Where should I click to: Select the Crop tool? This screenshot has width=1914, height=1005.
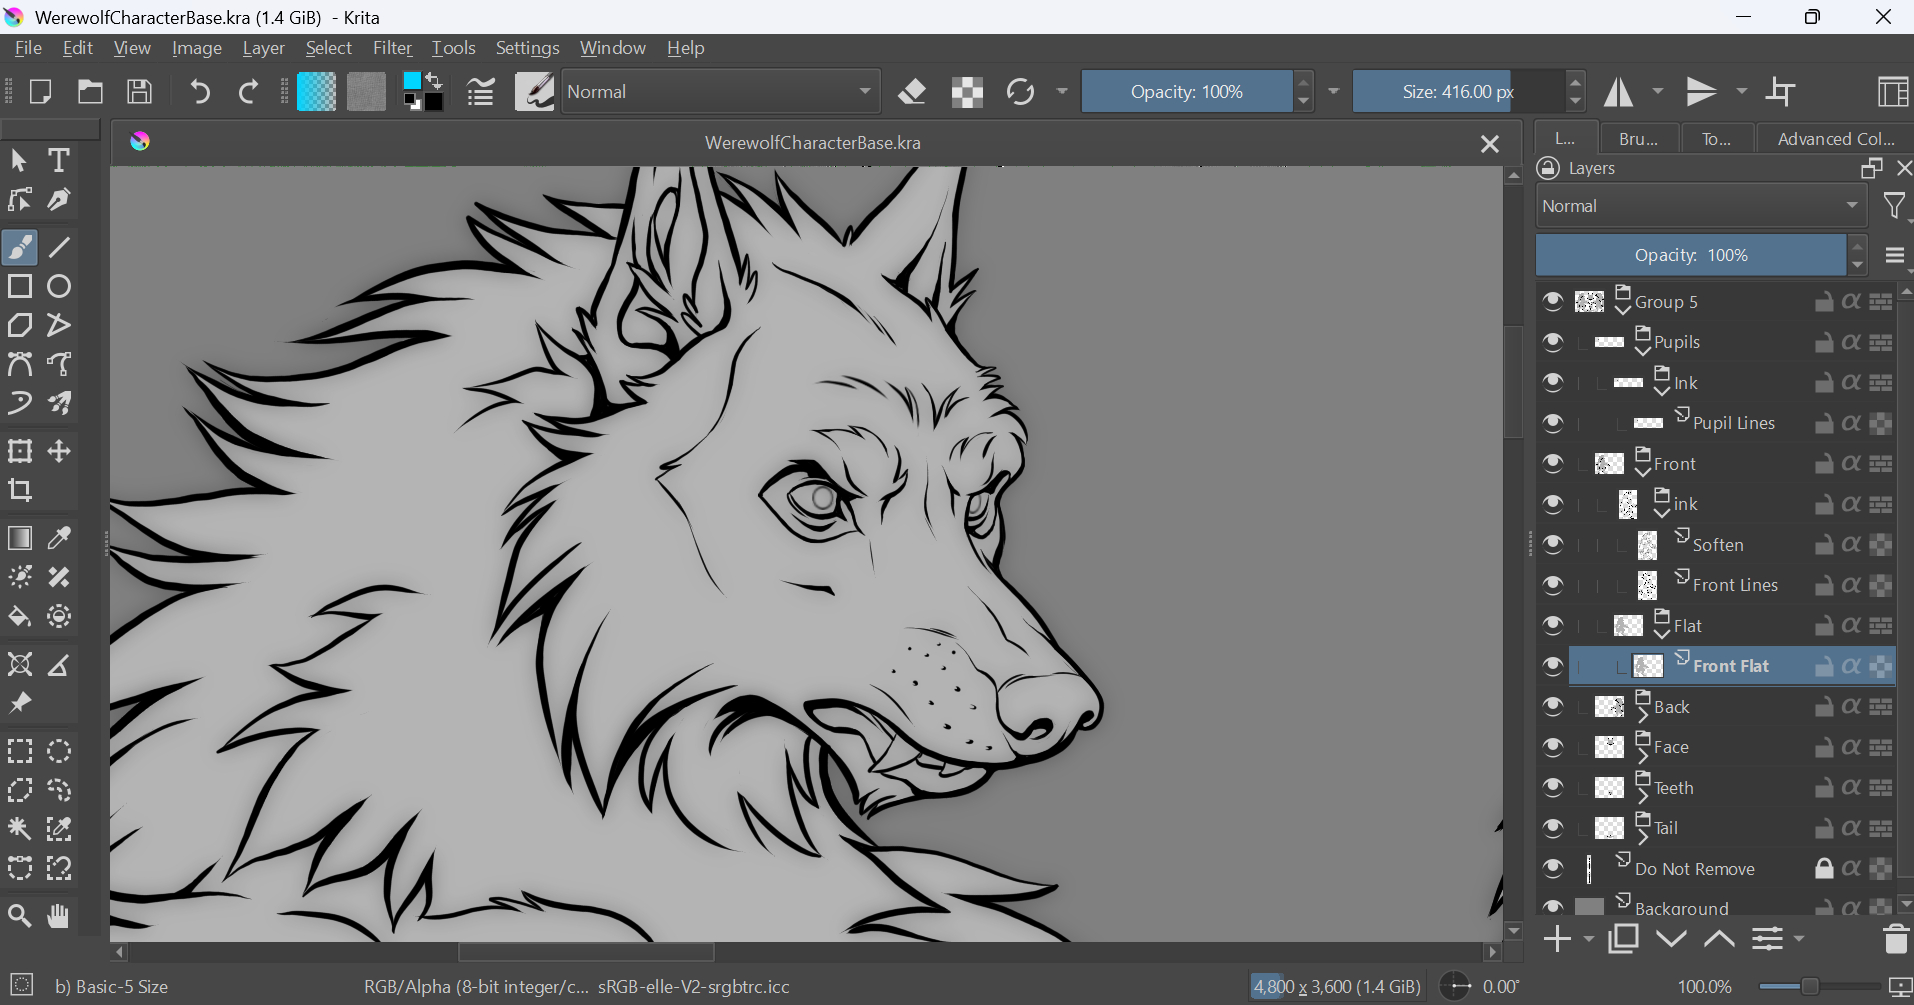tap(20, 490)
